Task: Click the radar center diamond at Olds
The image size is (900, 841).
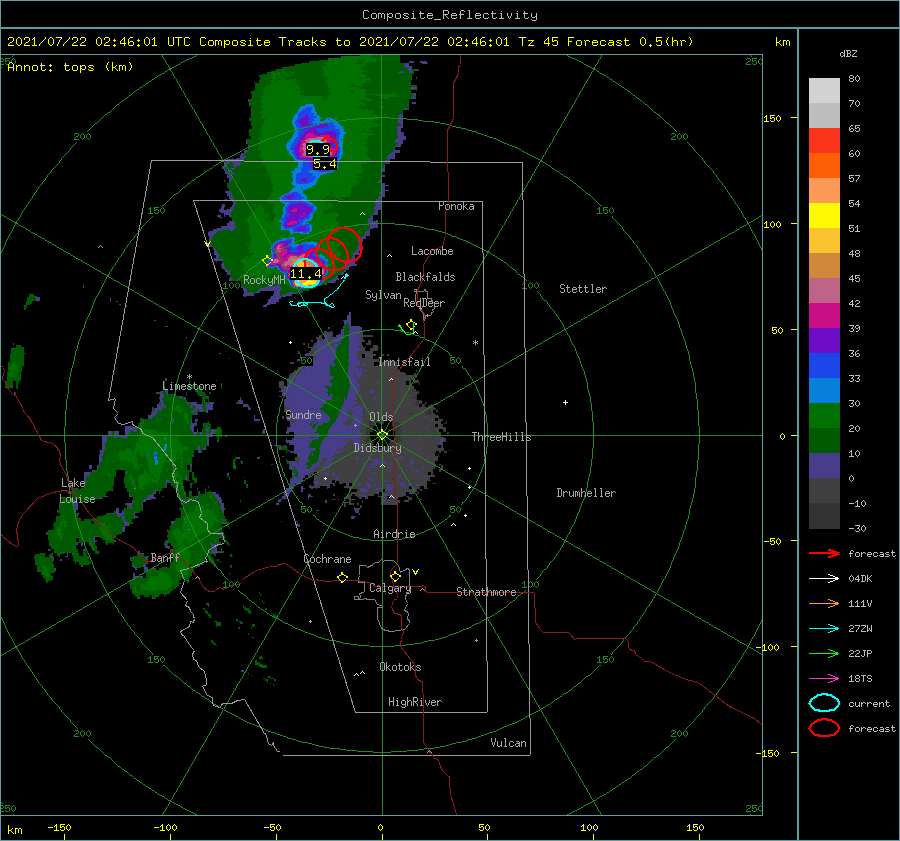Action: point(382,435)
